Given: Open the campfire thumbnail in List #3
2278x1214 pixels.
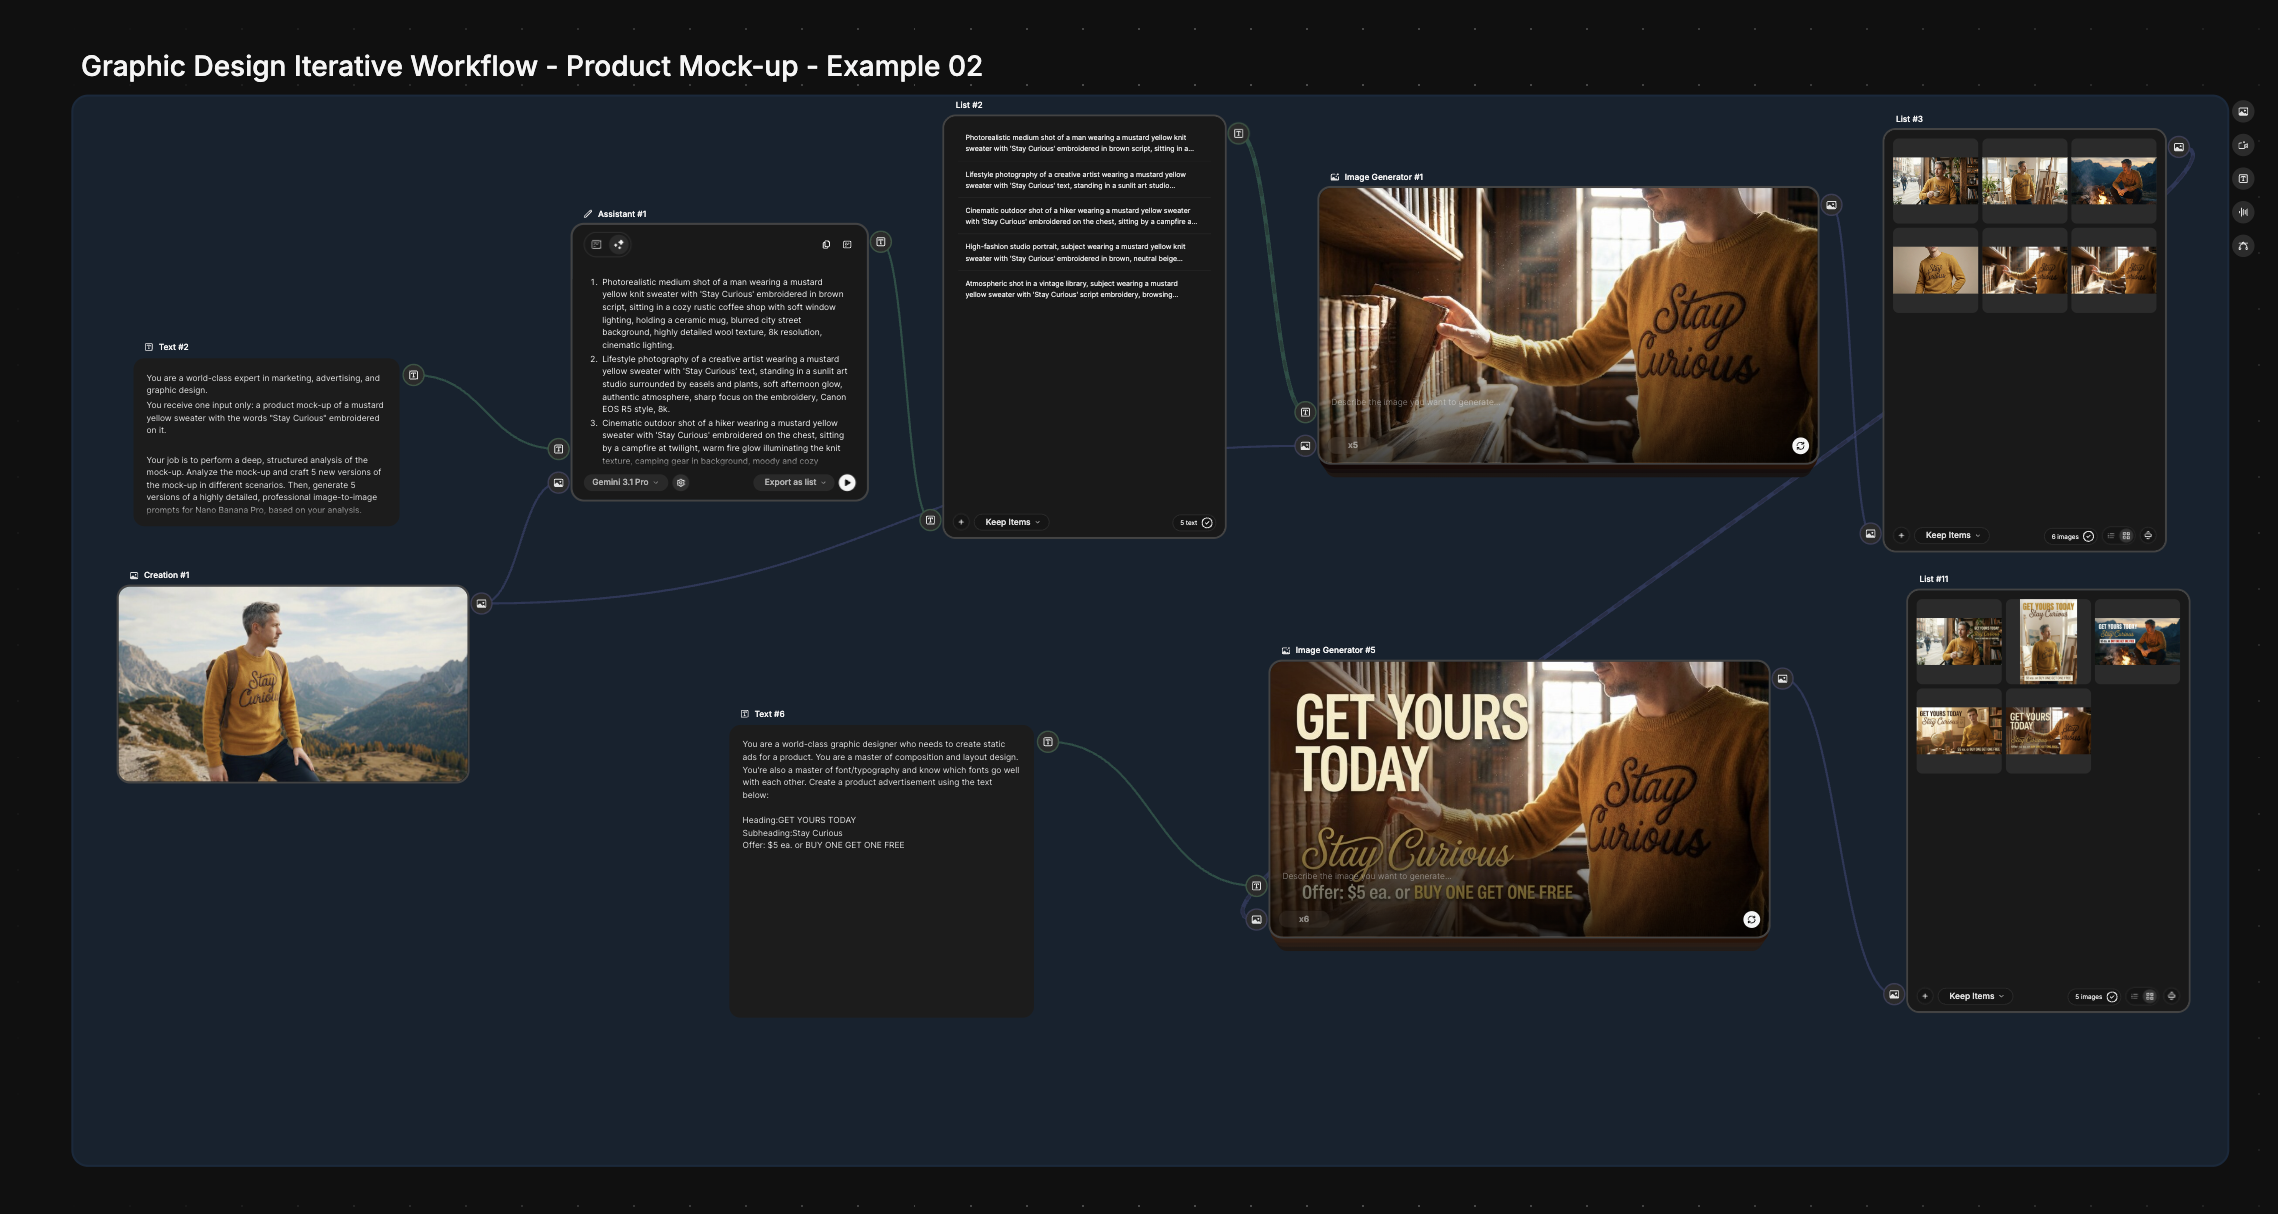Looking at the screenshot, I should pos(2112,181).
